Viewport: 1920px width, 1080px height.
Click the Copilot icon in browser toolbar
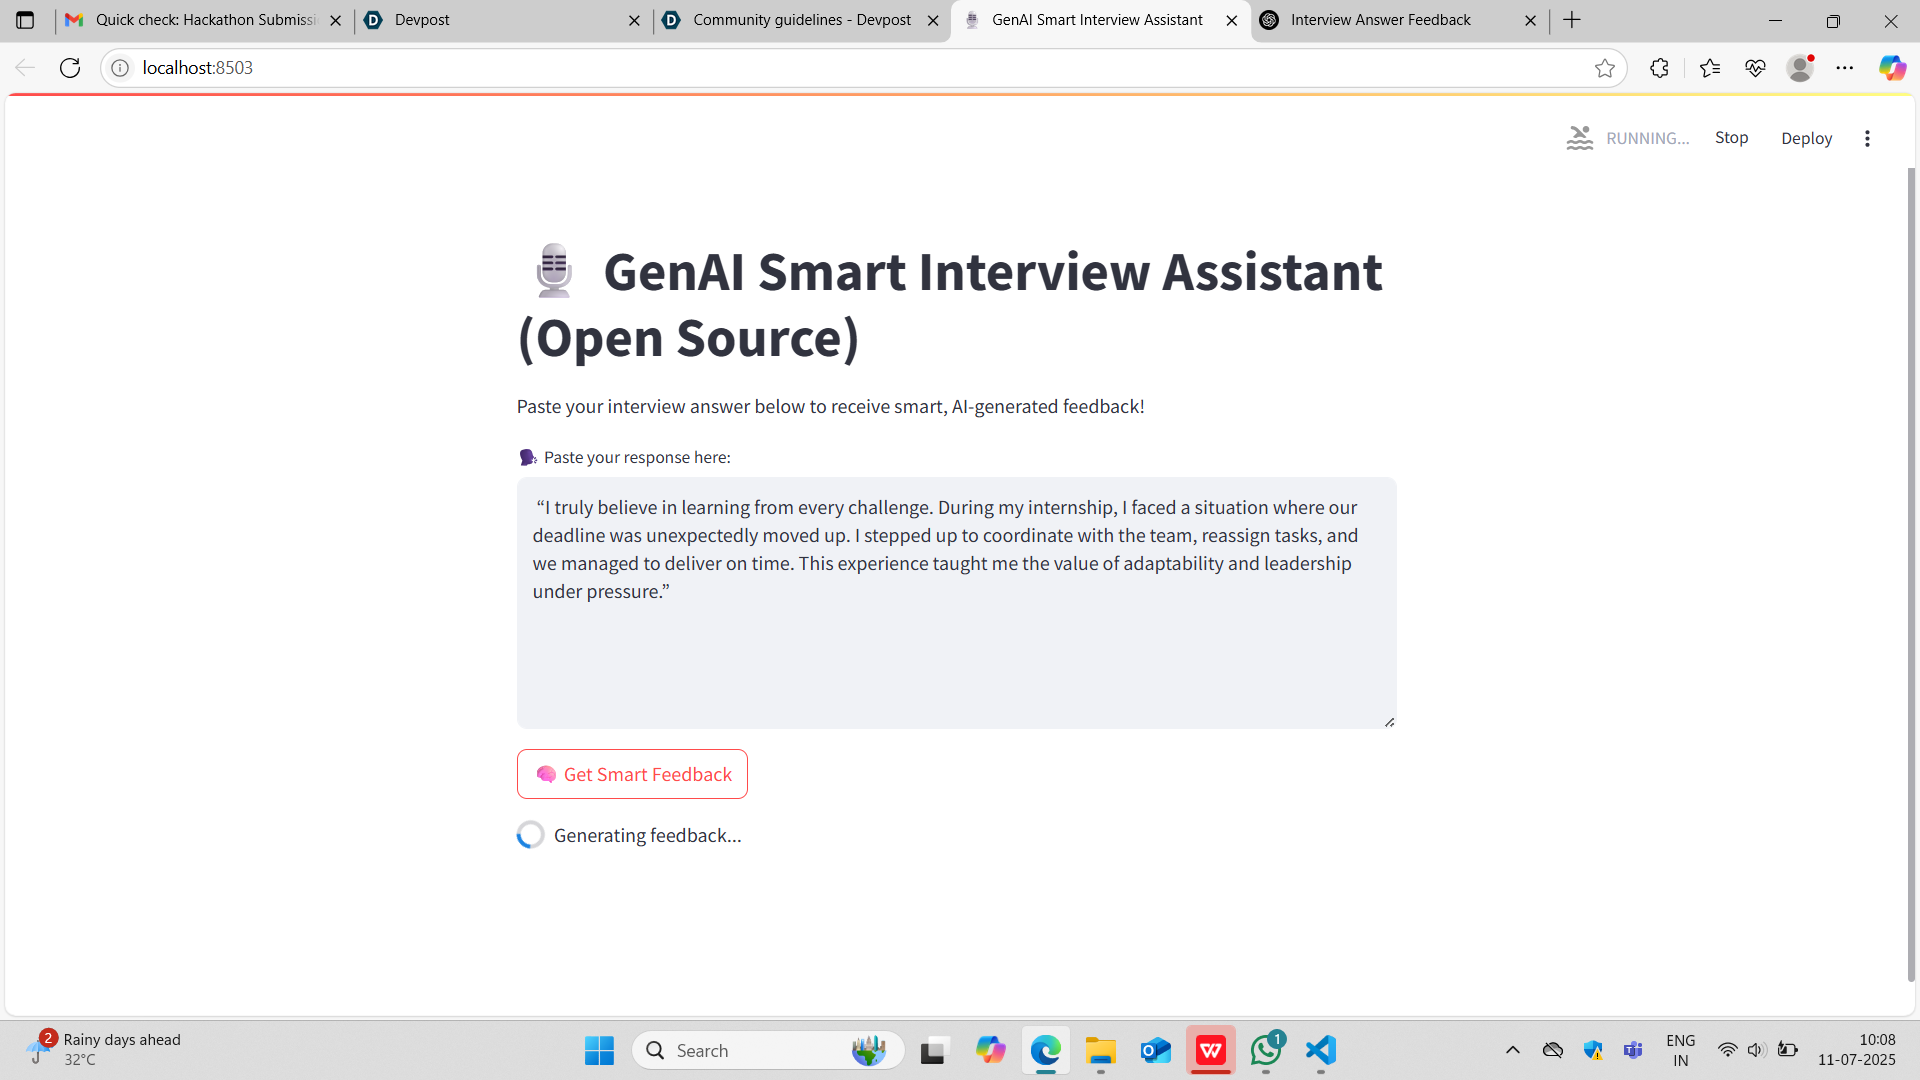click(x=1893, y=67)
